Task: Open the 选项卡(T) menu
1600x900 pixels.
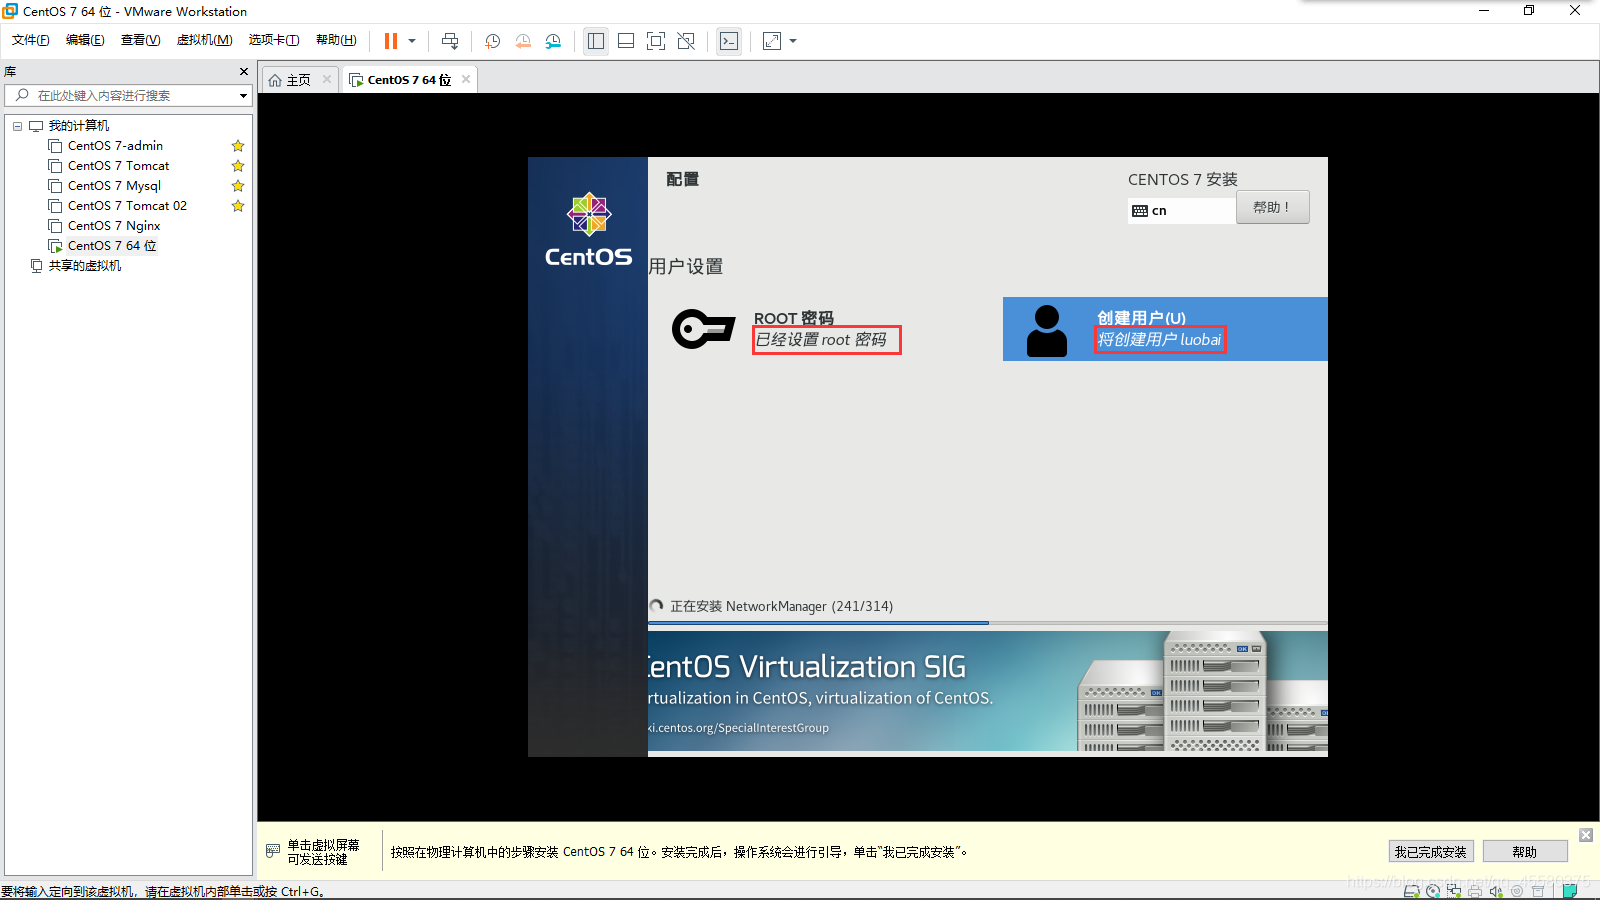Action: pyautogui.click(x=274, y=40)
